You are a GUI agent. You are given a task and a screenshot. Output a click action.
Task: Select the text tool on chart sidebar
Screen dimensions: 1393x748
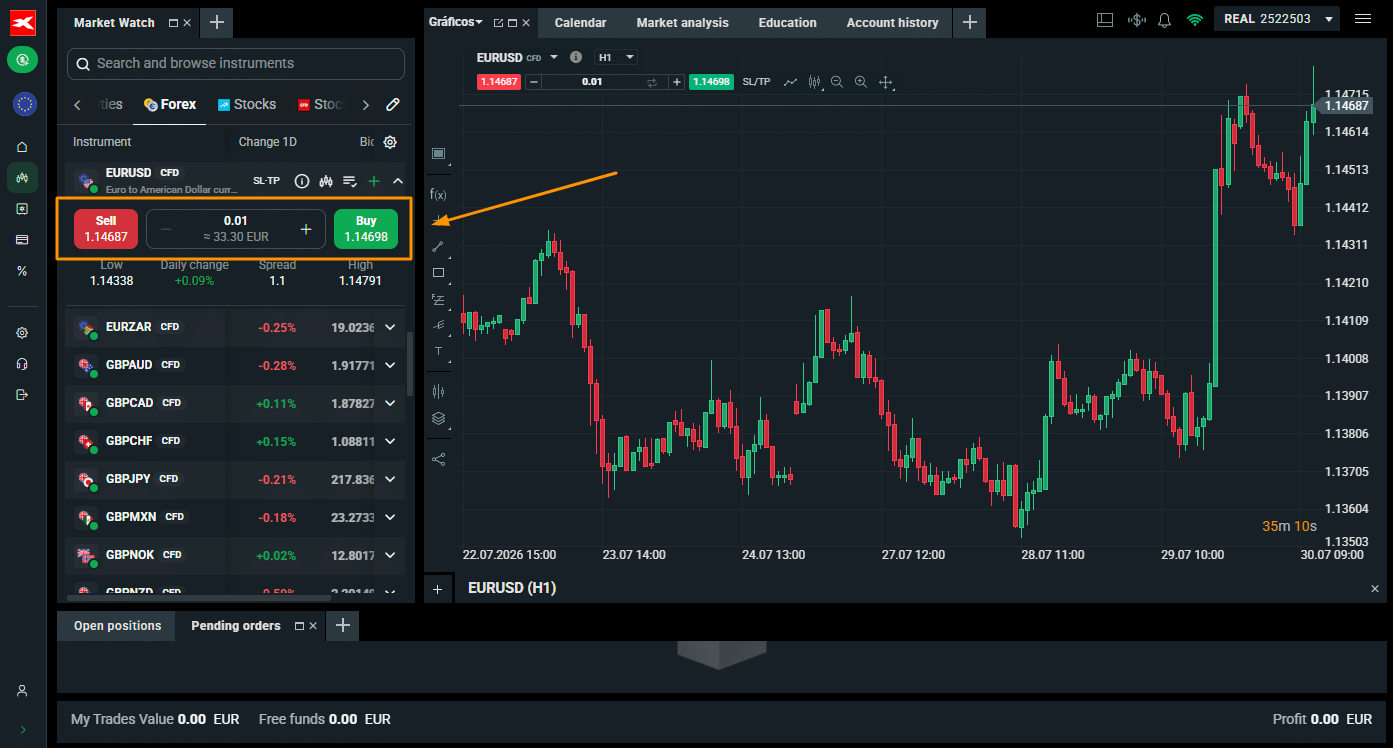[438, 351]
